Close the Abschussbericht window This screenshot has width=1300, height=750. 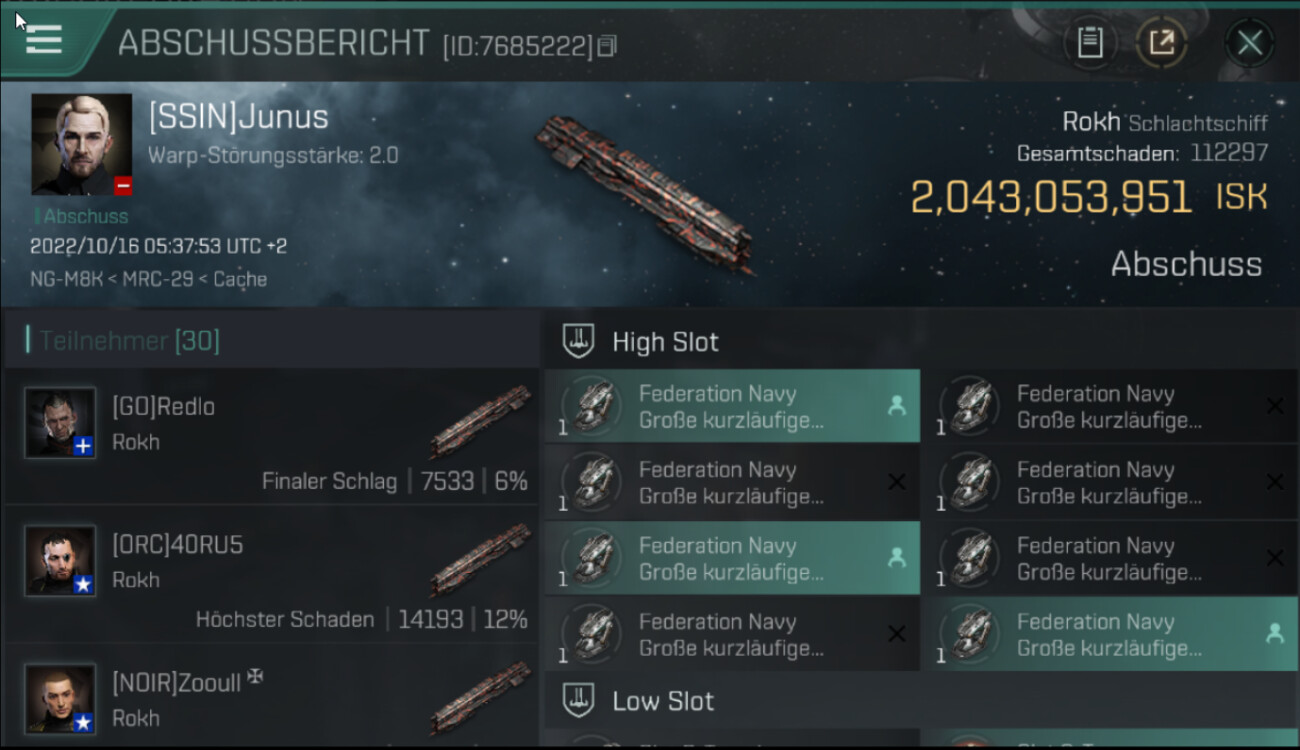click(x=1249, y=43)
